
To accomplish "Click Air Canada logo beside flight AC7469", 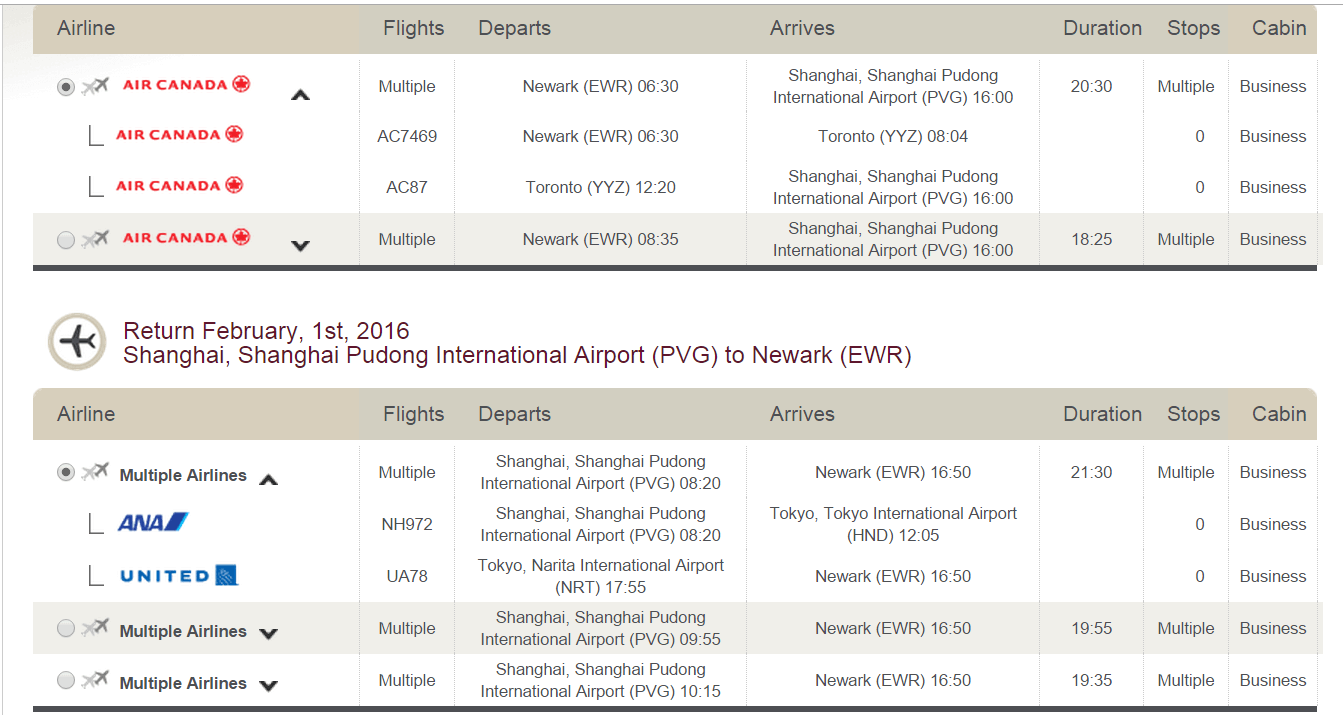I will pyautogui.click(x=180, y=134).
